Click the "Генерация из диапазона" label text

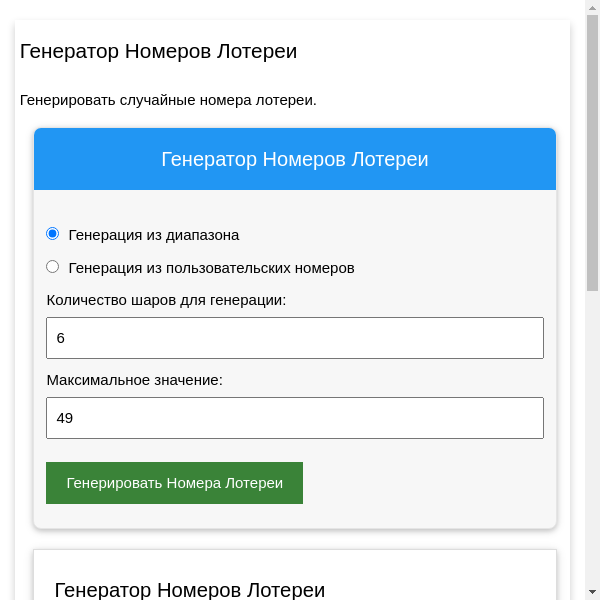153,235
